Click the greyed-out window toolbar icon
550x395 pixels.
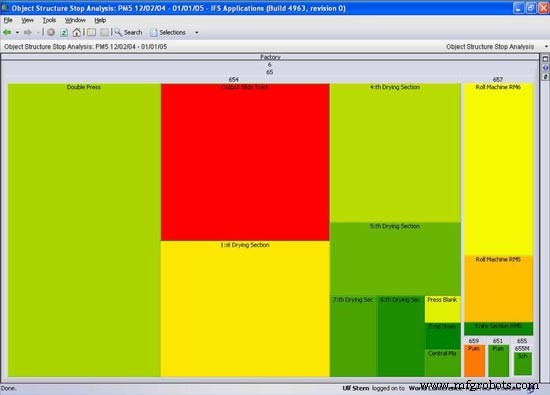[104, 32]
